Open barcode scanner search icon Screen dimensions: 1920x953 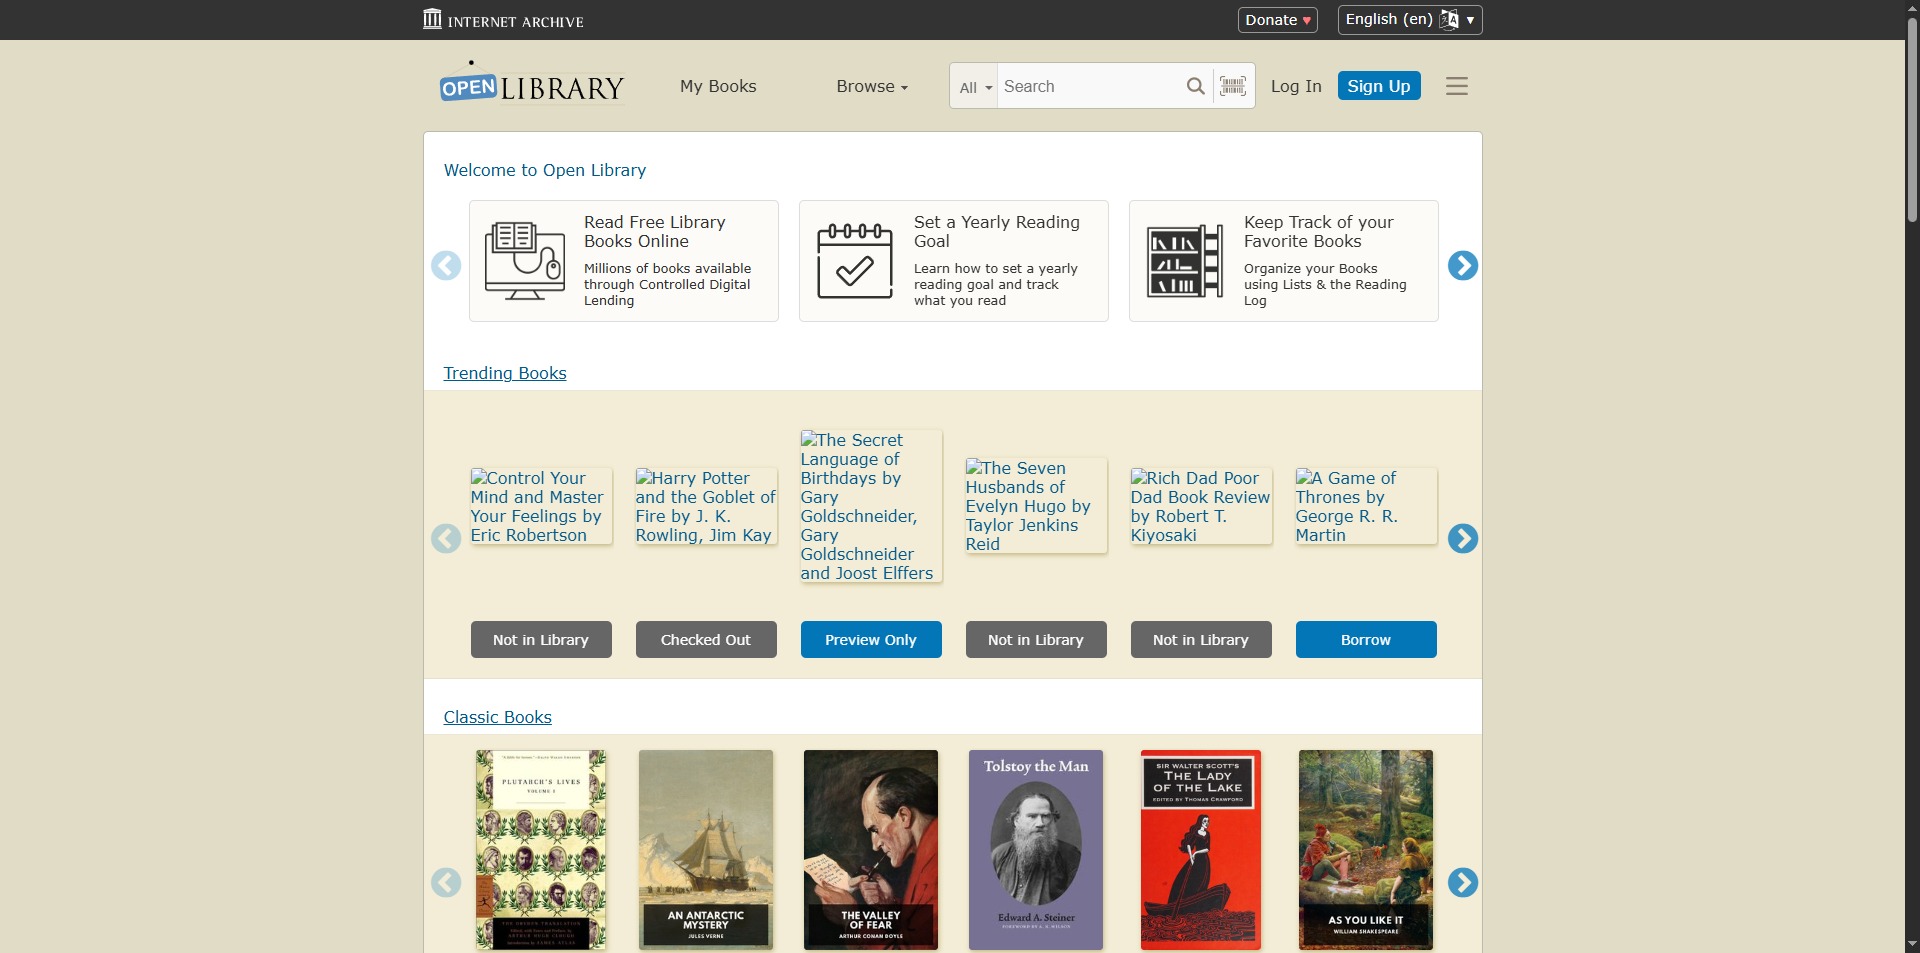pos(1233,86)
